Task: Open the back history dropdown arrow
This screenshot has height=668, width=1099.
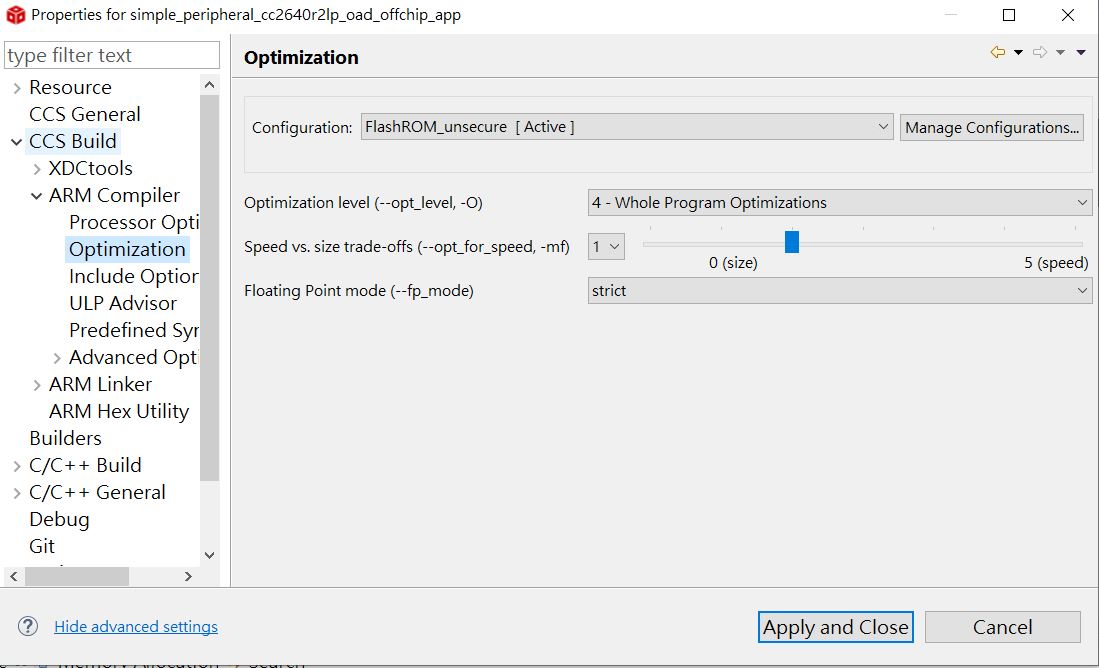Action: pyautogui.click(x=1018, y=52)
